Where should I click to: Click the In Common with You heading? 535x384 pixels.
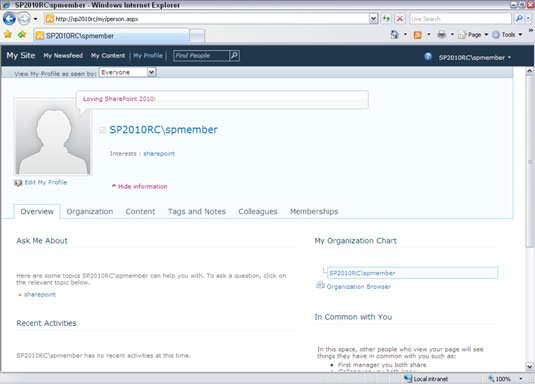(353, 317)
